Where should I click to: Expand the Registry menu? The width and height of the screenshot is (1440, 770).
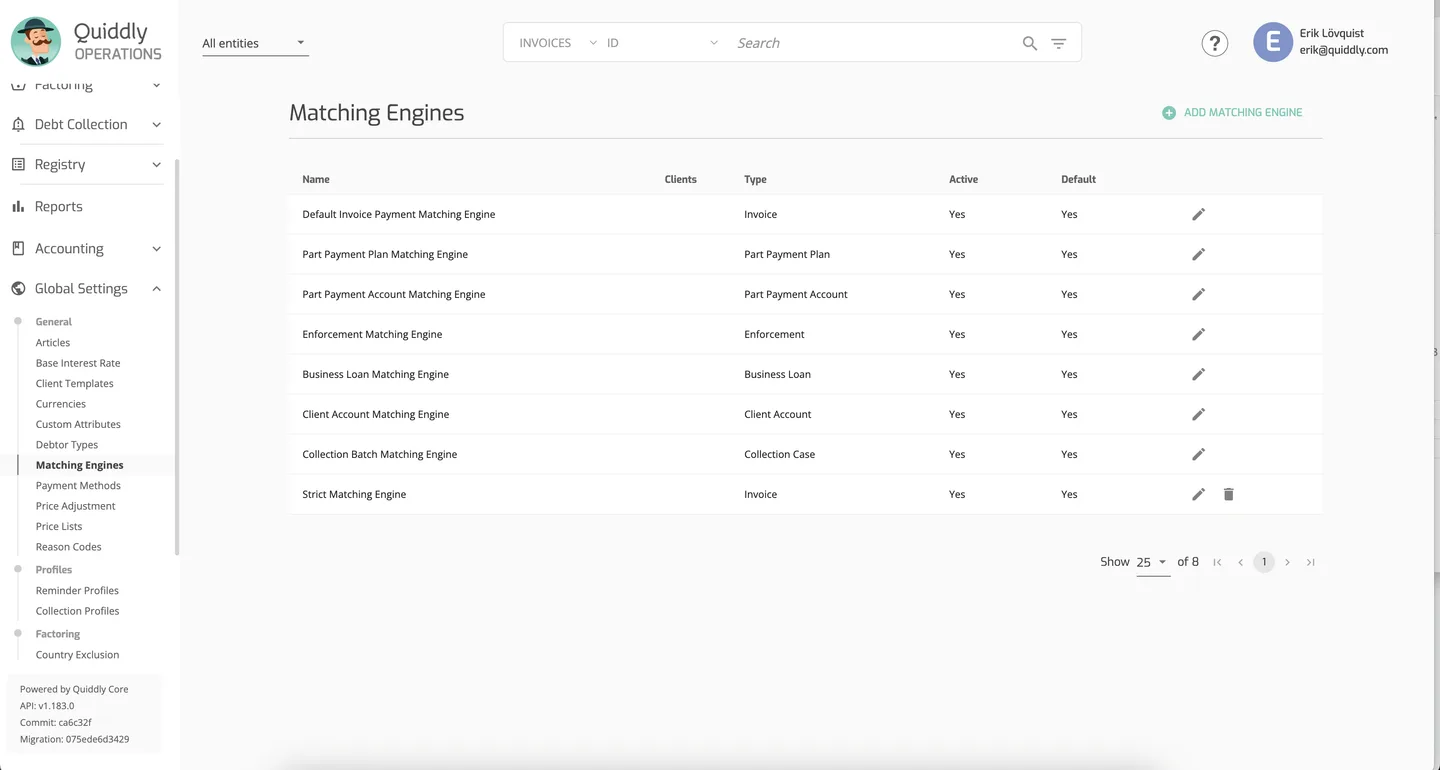[86, 164]
